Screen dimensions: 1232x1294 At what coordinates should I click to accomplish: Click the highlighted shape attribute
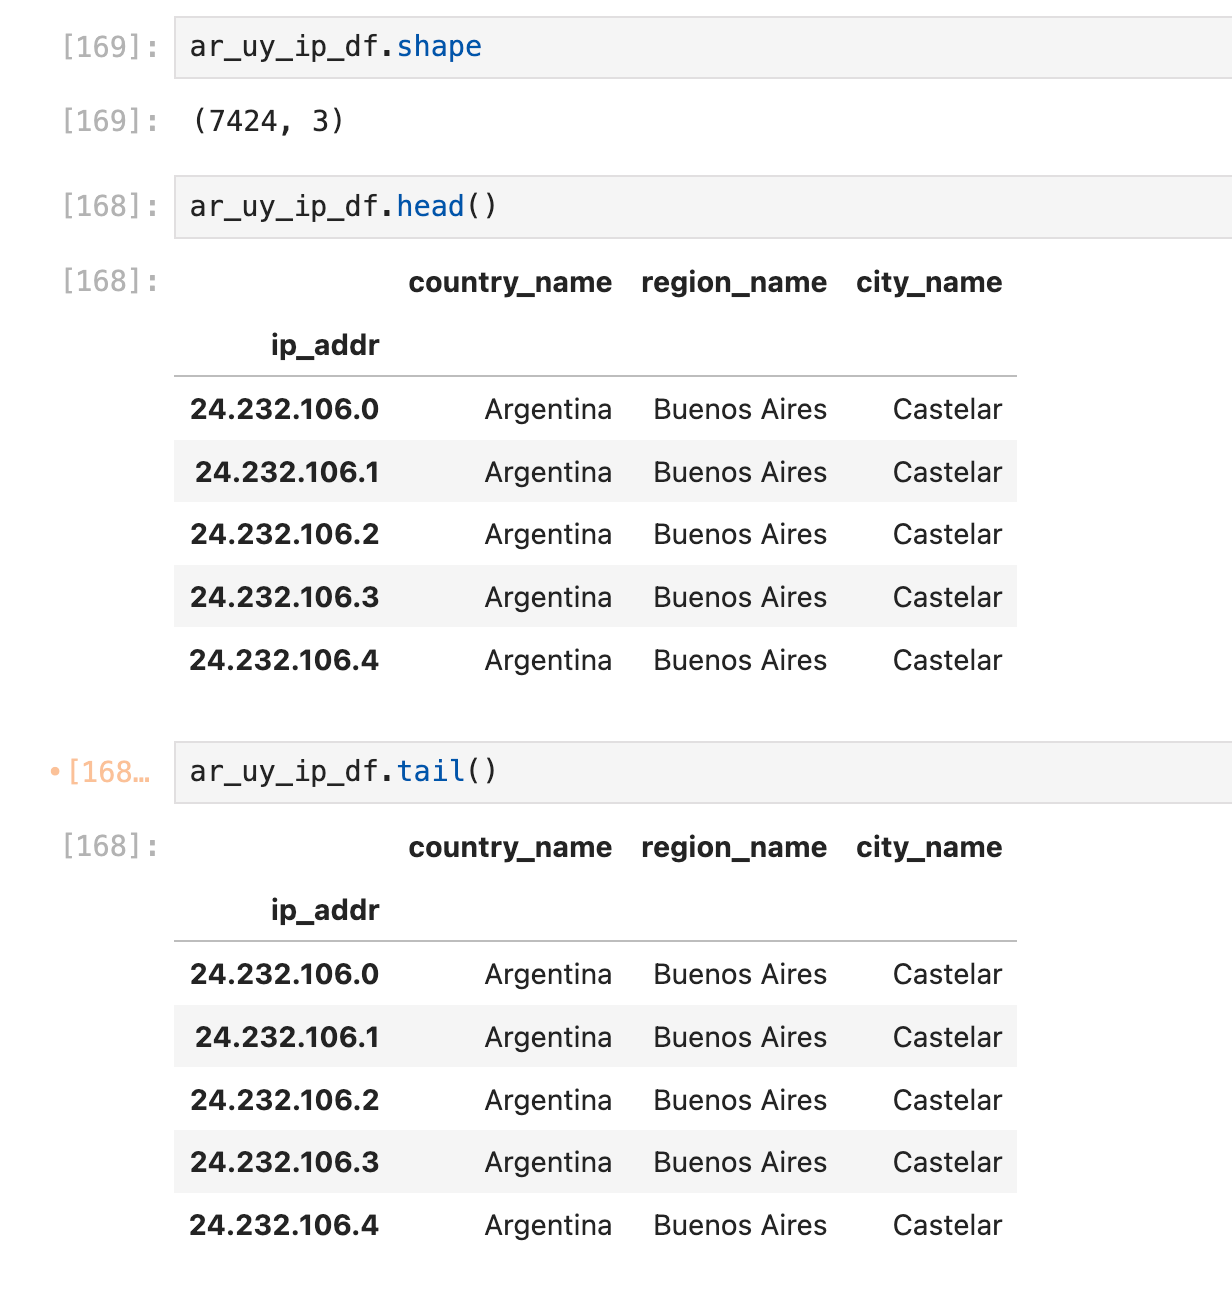click(x=438, y=46)
